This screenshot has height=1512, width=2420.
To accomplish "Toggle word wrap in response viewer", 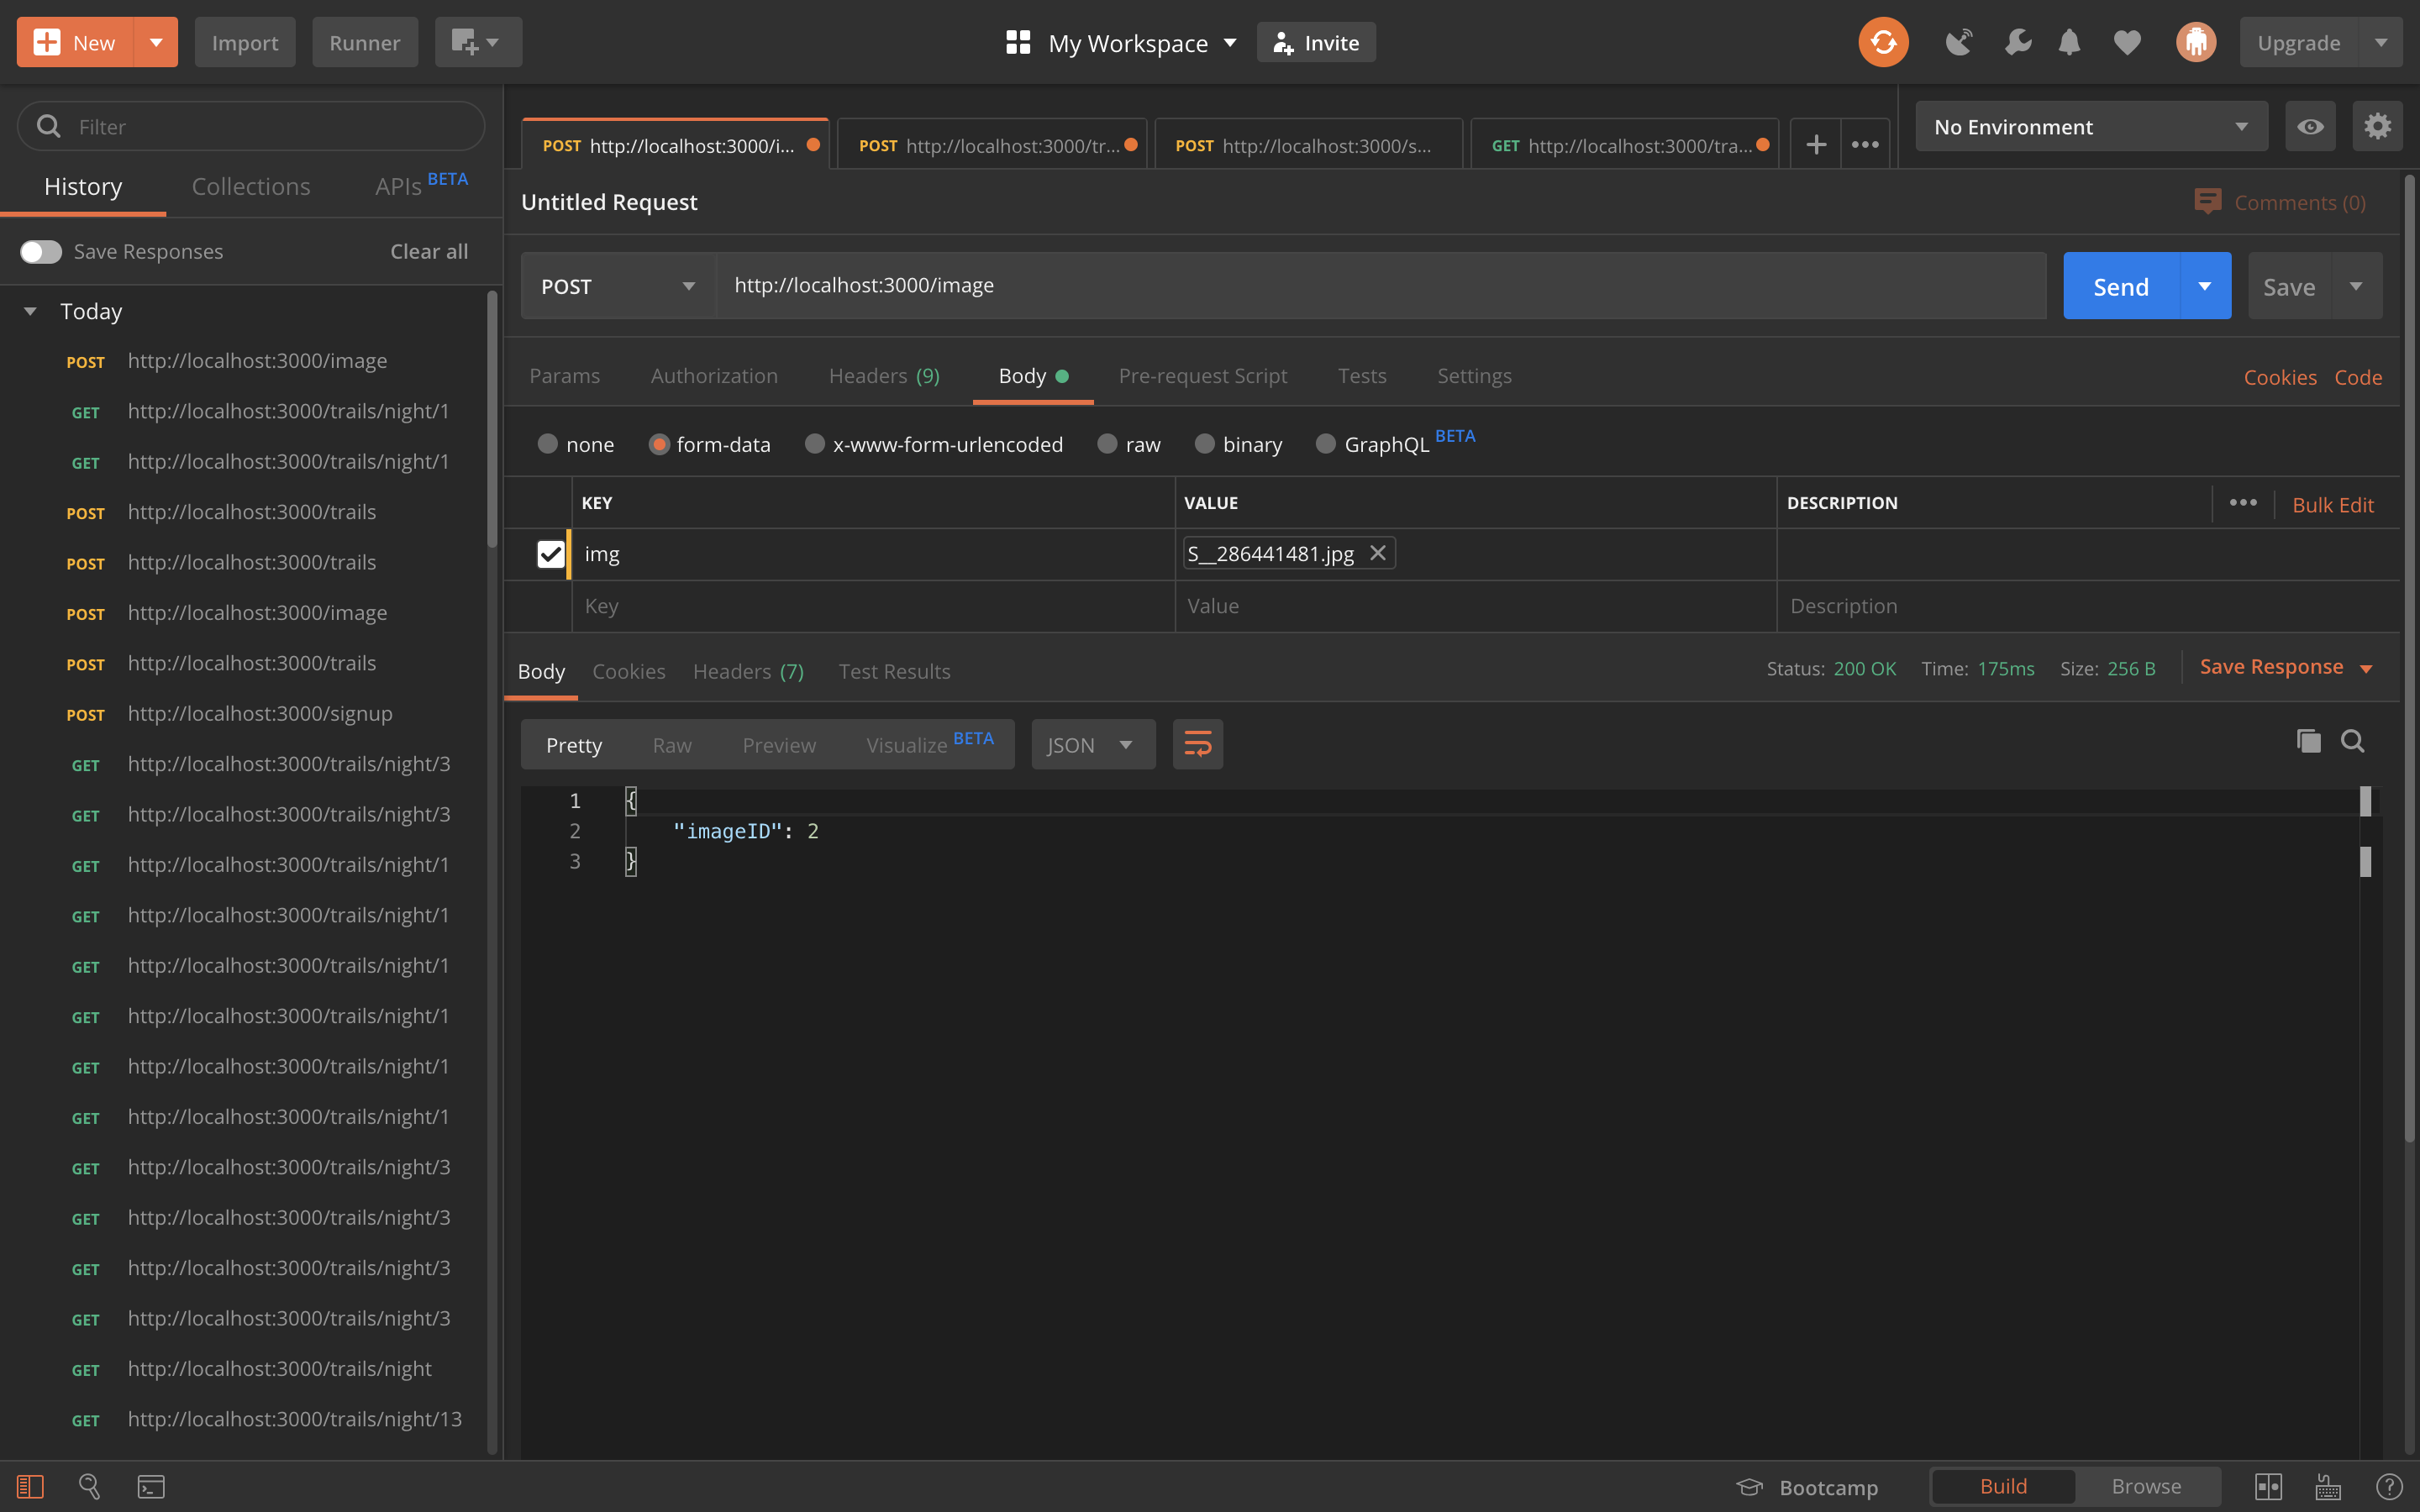I will (x=1197, y=744).
